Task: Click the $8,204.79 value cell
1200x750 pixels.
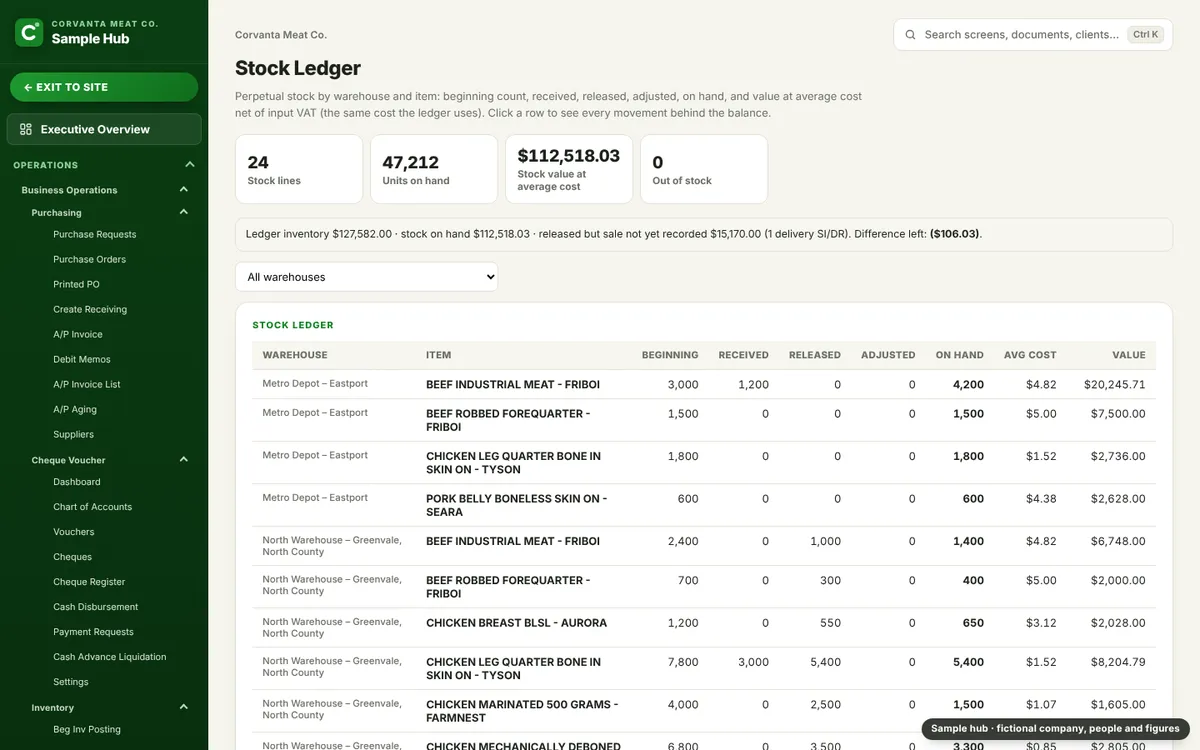Action: coord(1118,662)
